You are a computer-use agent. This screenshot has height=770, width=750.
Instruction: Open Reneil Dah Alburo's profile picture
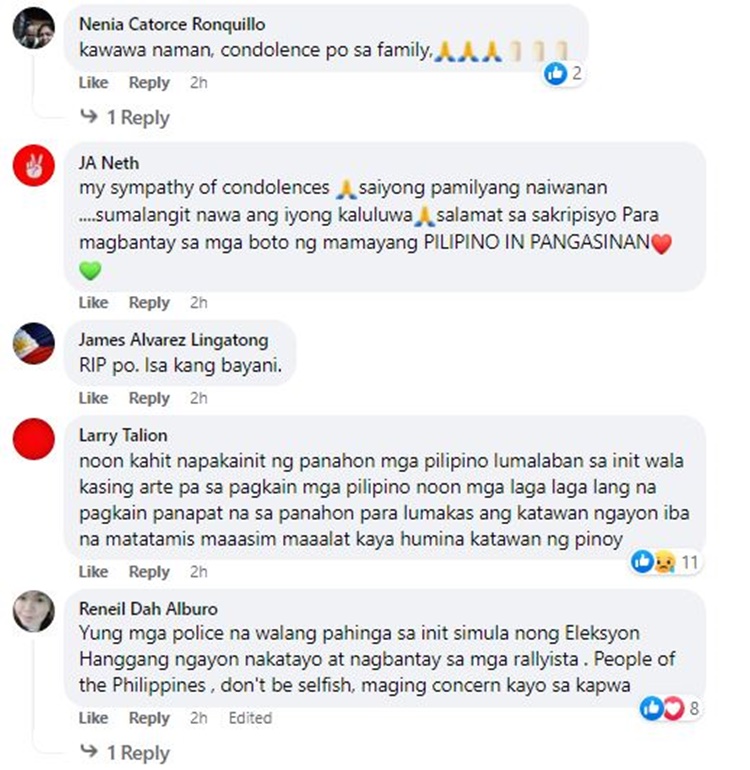click(x=33, y=611)
